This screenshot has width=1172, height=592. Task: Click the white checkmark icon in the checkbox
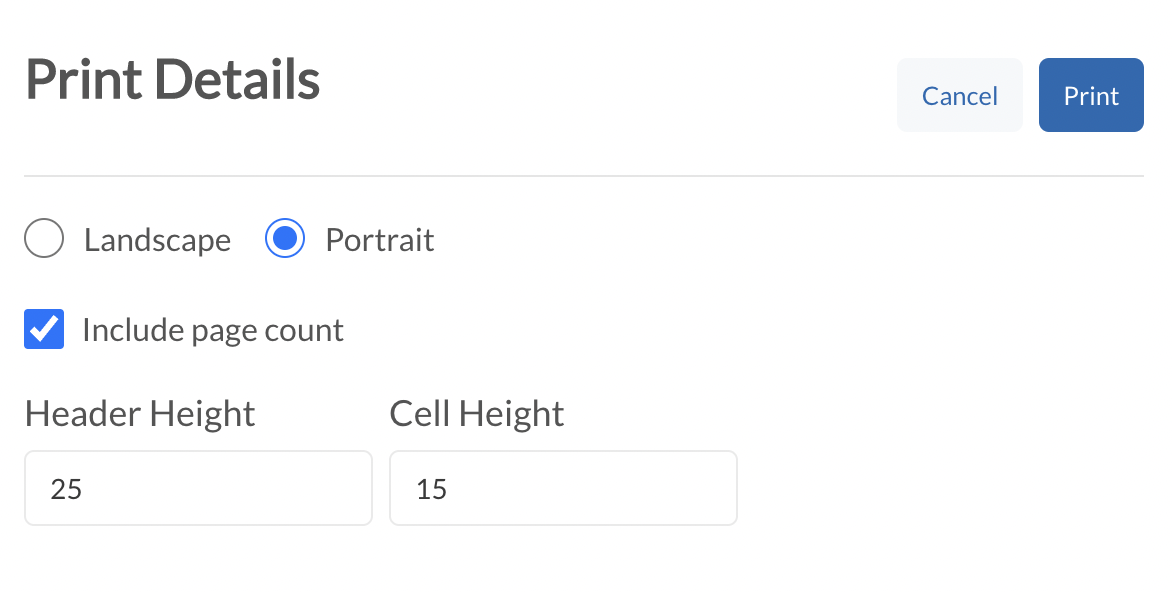click(44, 329)
